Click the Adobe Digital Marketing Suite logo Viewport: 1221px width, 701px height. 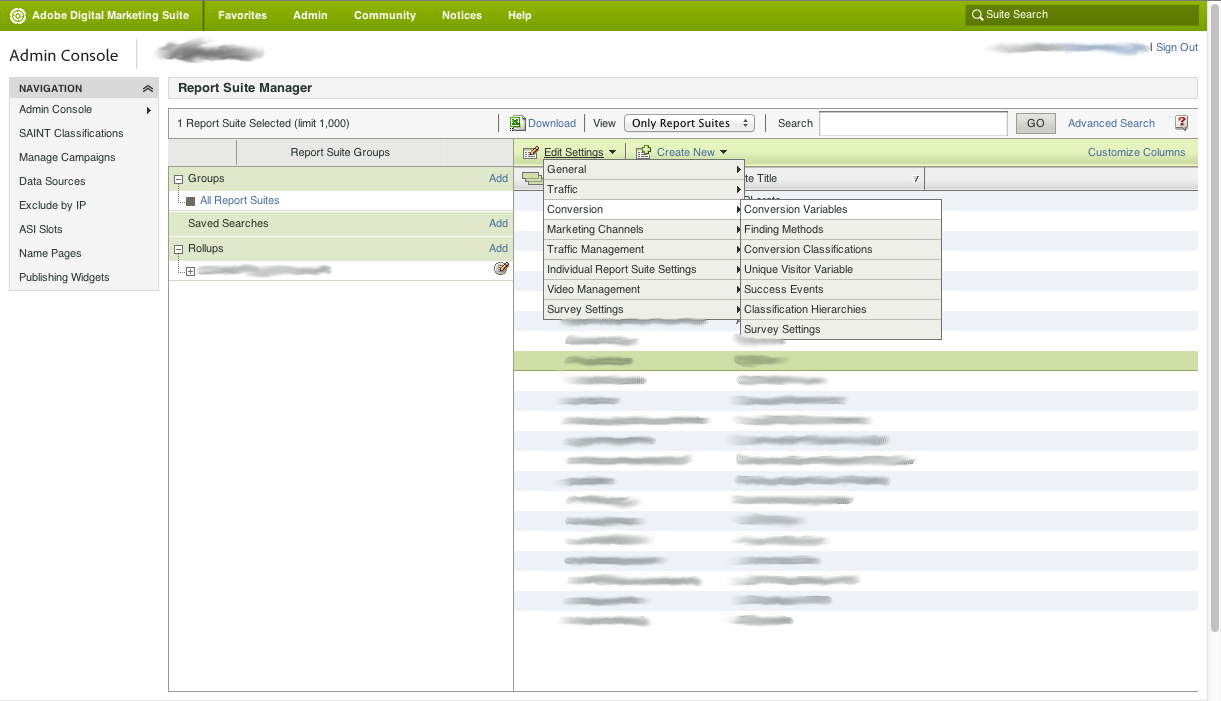18,16
